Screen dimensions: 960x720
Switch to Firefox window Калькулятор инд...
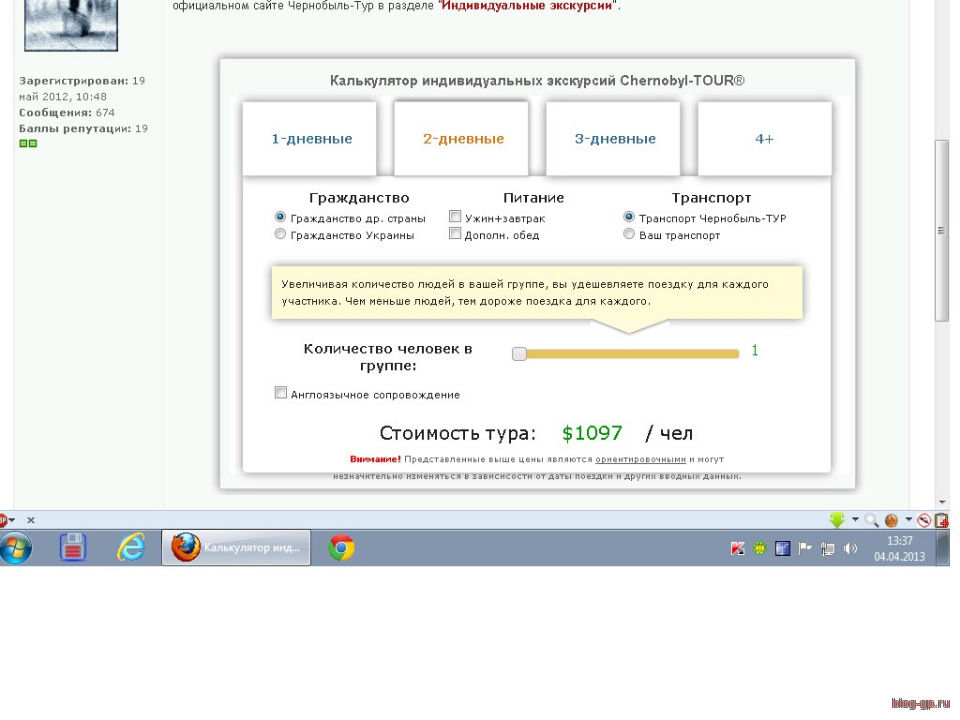coord(236,547)
